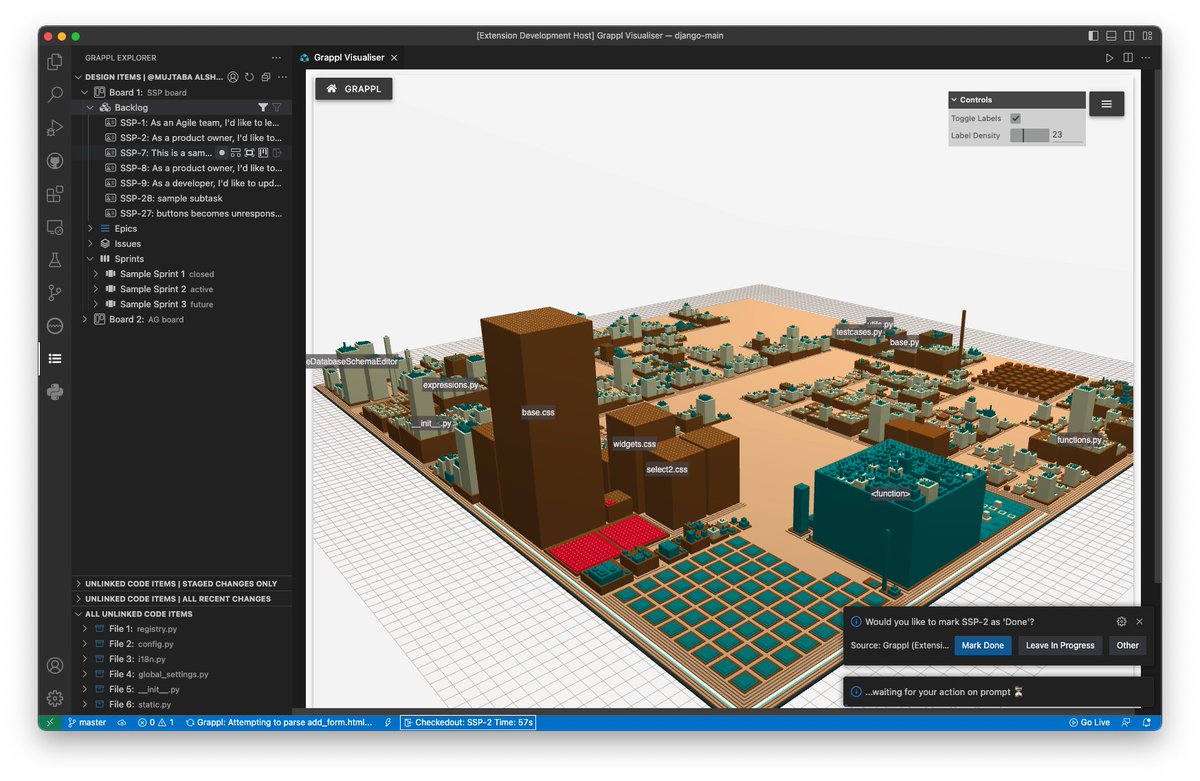This screenshot has width=1200, height=781.
Task: Open editor more actions ellipsis
Action: tap(1146, 58)
